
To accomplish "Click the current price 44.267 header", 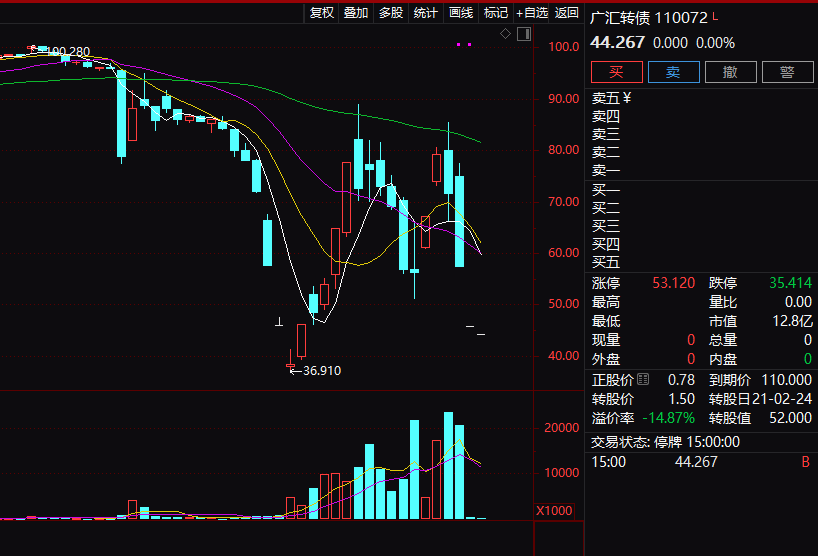I will coord(617,42).
